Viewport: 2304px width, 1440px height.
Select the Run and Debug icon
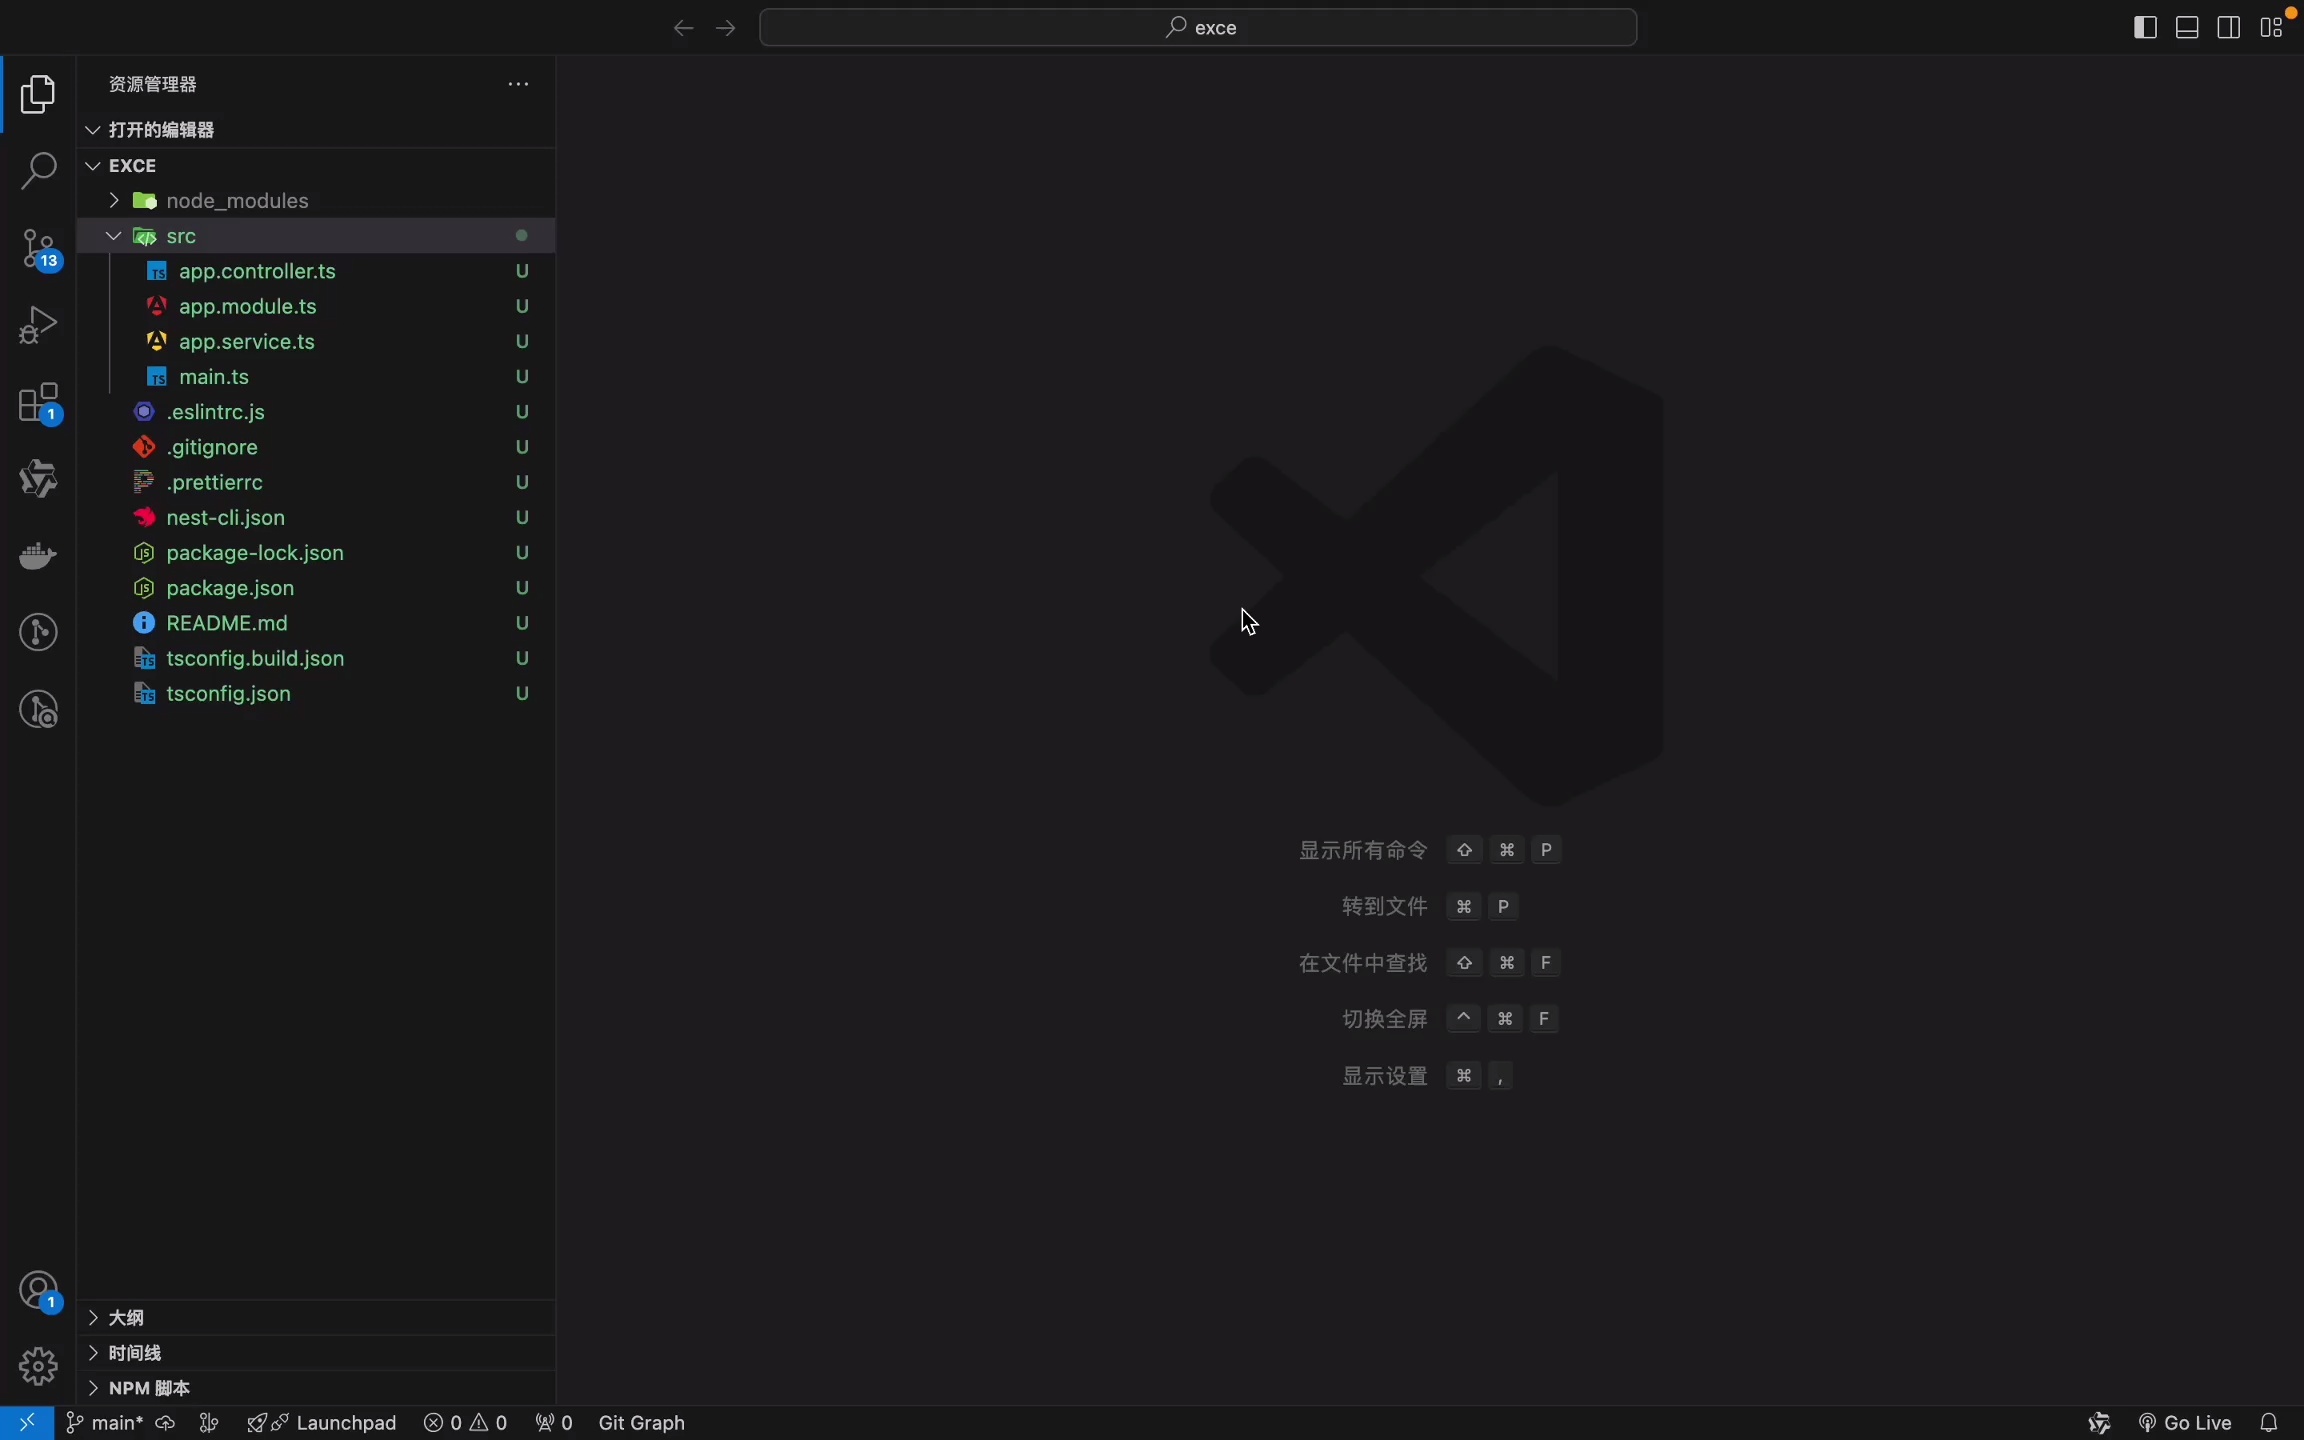[38, 324]
